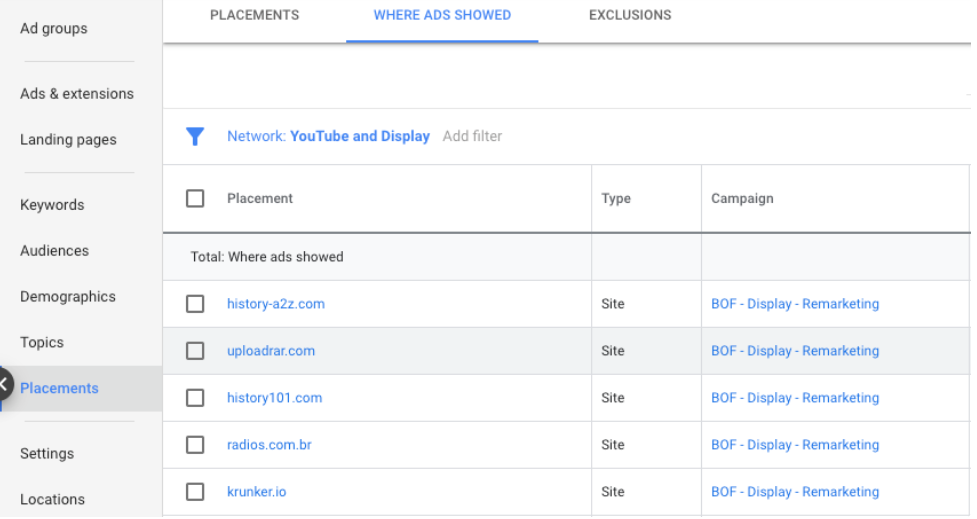Screen dimensions: 977x519
Task: Toggle the select-all checkbox in the table header
Action: (x=195, y=199)
